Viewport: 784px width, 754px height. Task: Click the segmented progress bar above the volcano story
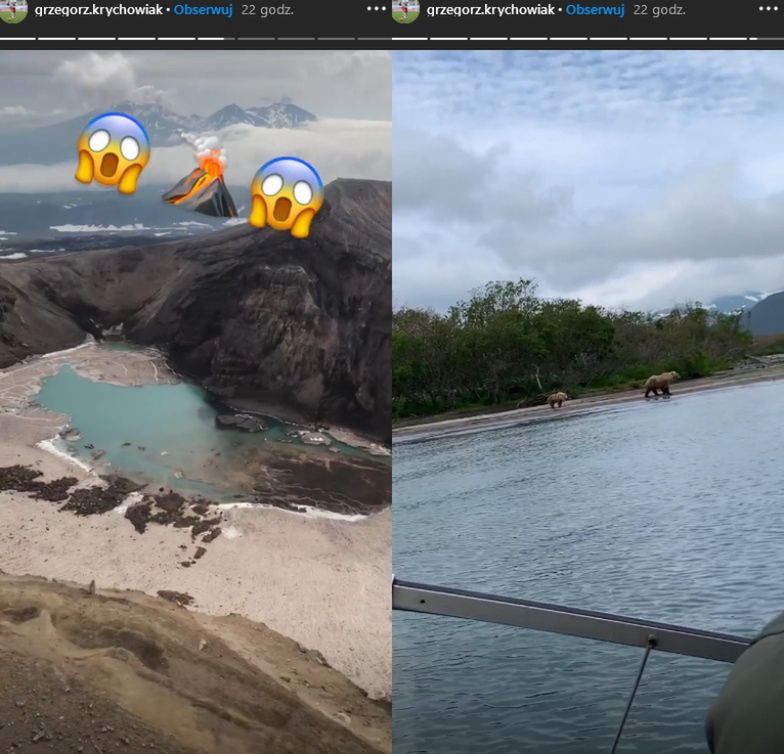[x=196, y=38]
